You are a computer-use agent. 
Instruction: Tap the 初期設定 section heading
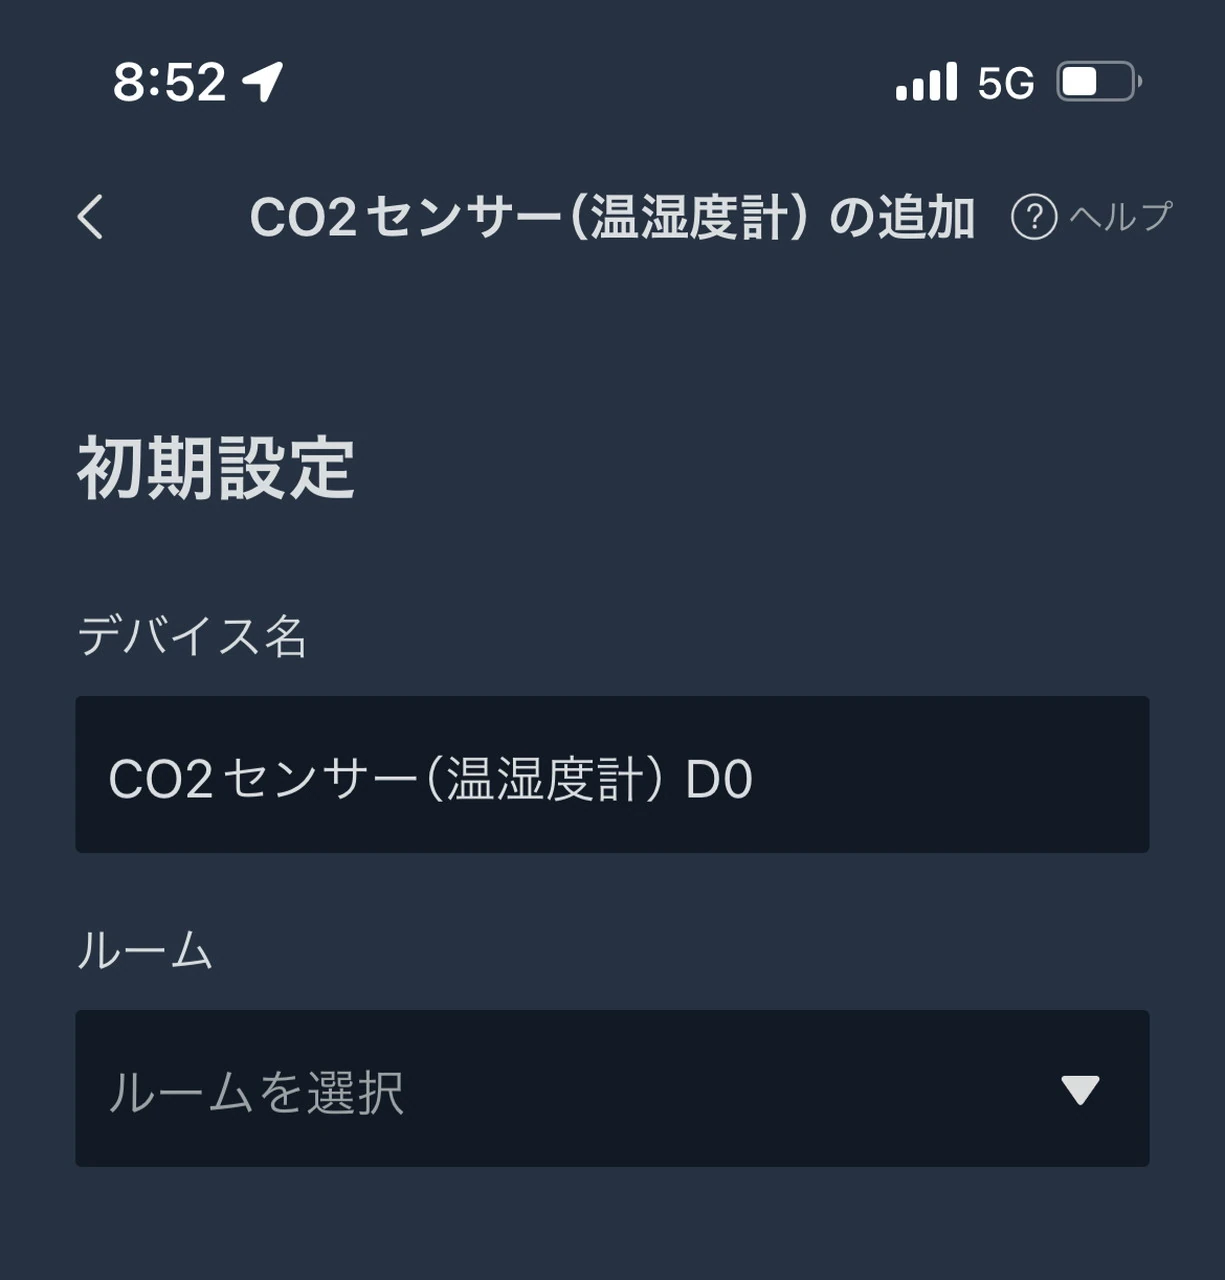coord(216,468)
